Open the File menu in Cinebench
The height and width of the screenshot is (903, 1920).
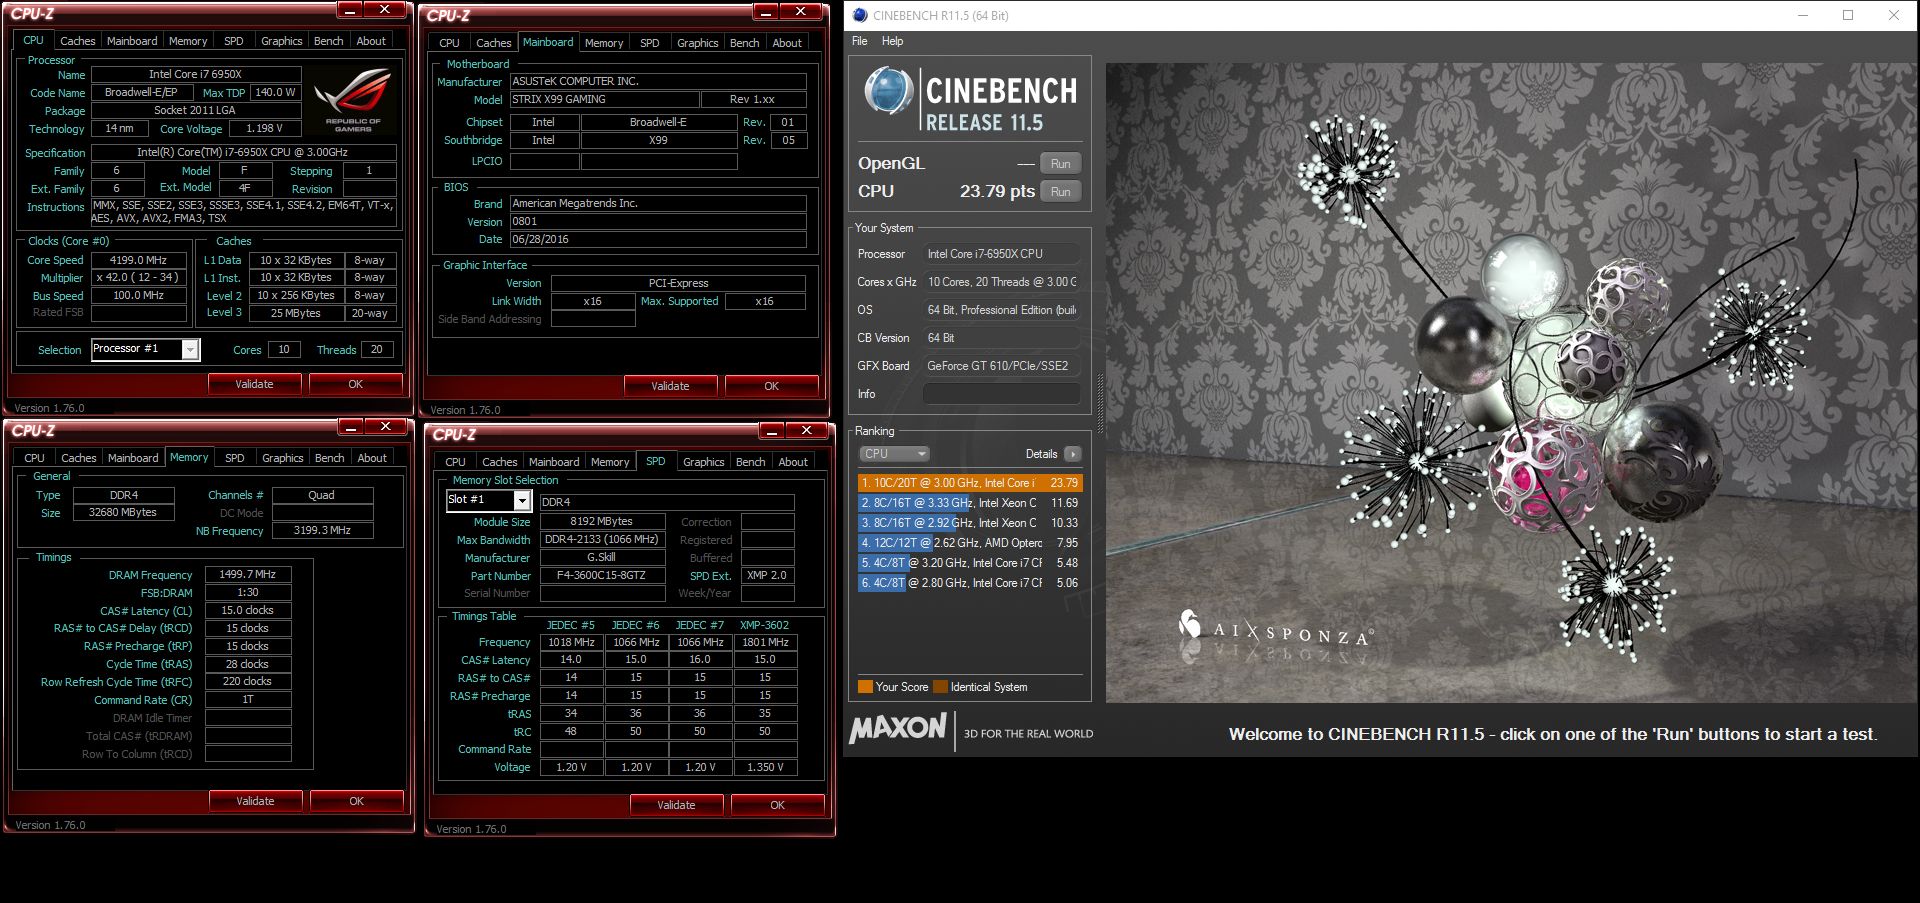(860, 41)
